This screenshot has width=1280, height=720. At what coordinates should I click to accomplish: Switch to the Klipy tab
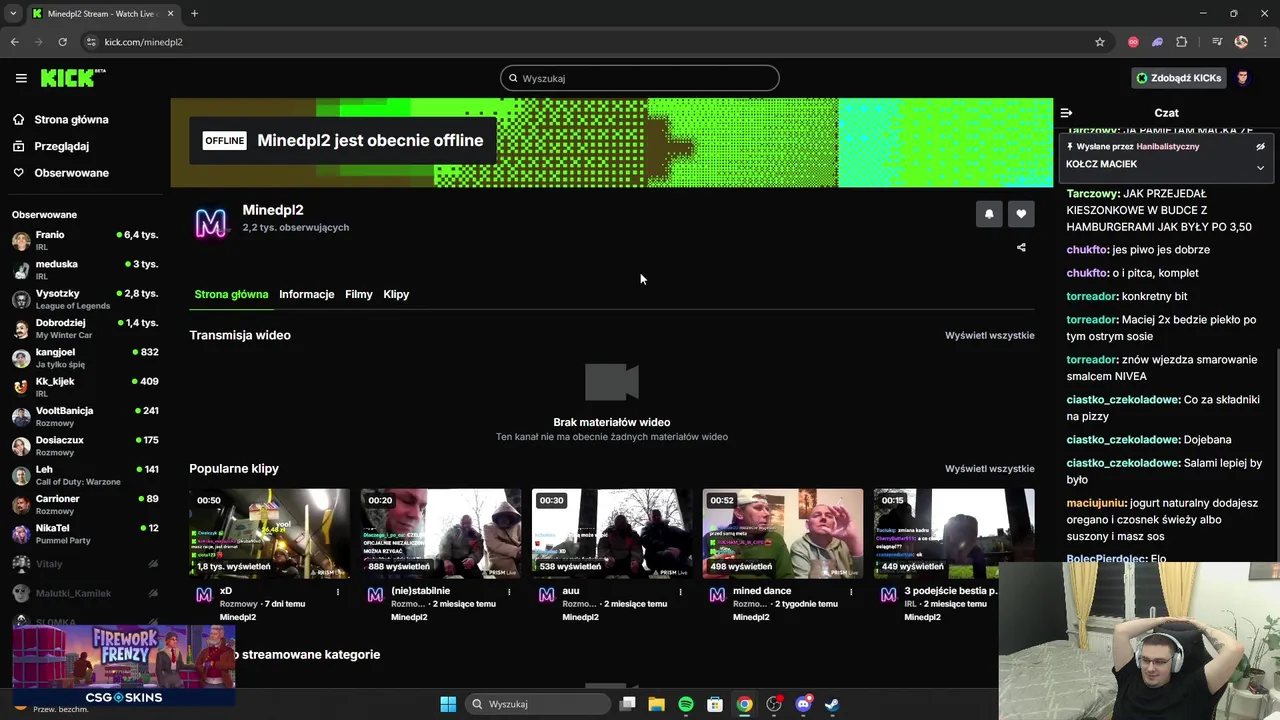coord(396,294)
